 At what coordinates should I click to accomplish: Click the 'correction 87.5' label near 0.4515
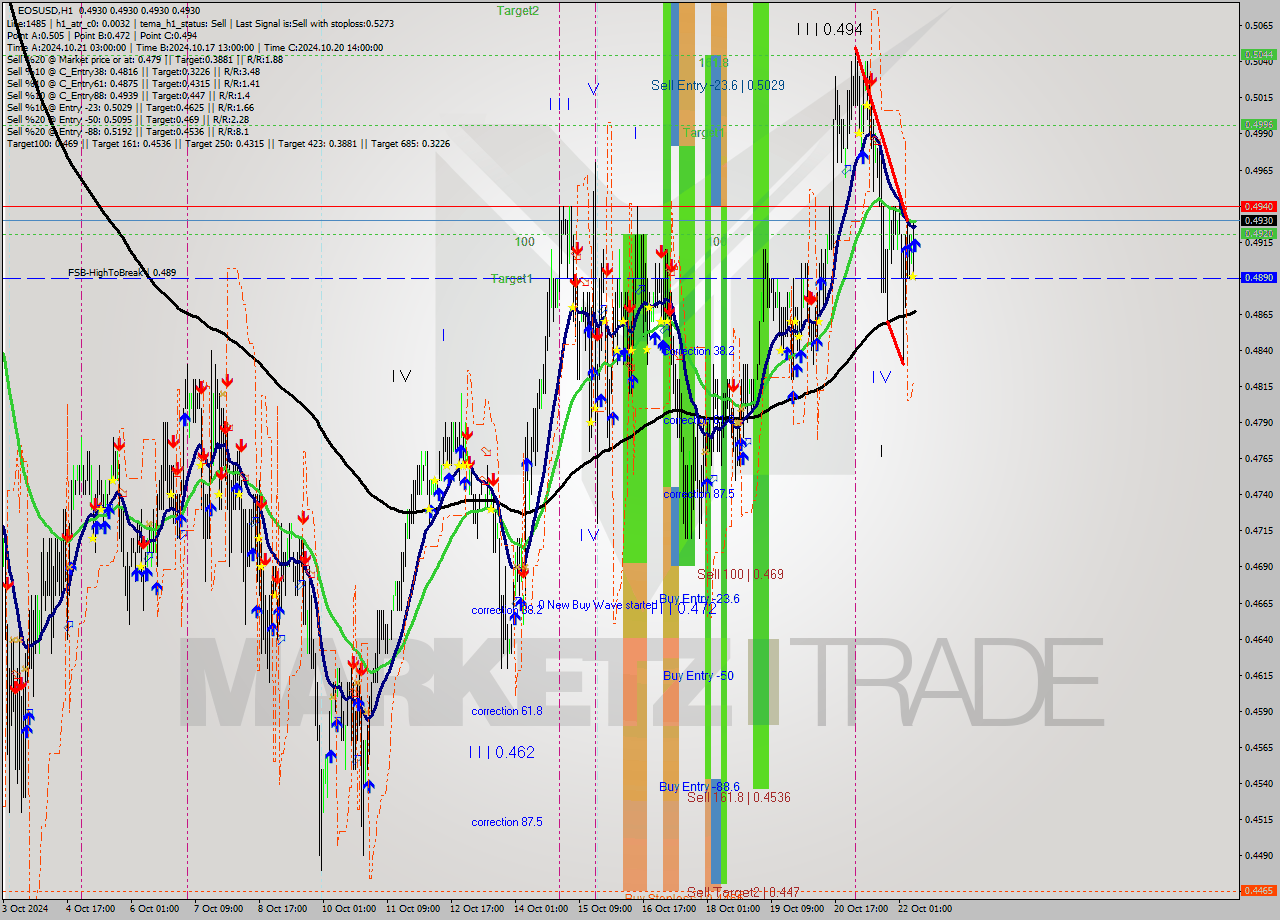(507, 822)
